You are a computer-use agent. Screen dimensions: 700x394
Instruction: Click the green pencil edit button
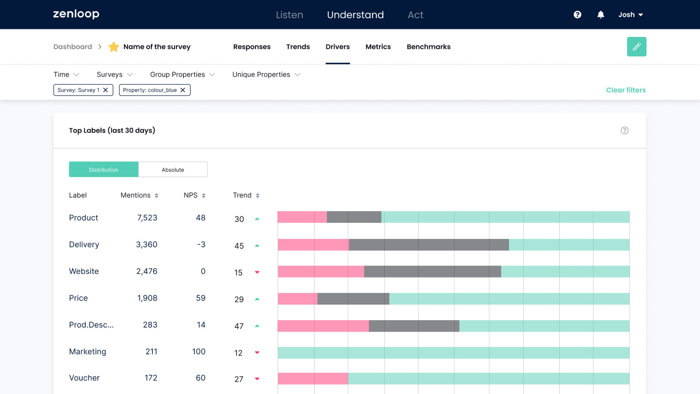pos(636,46)
